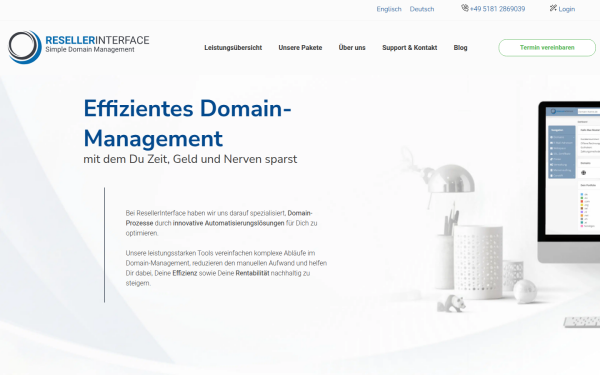Switch language to Deutsch
Image resolution: width=600 pixels, height=375 pixels.
click(x=422, y=9)
